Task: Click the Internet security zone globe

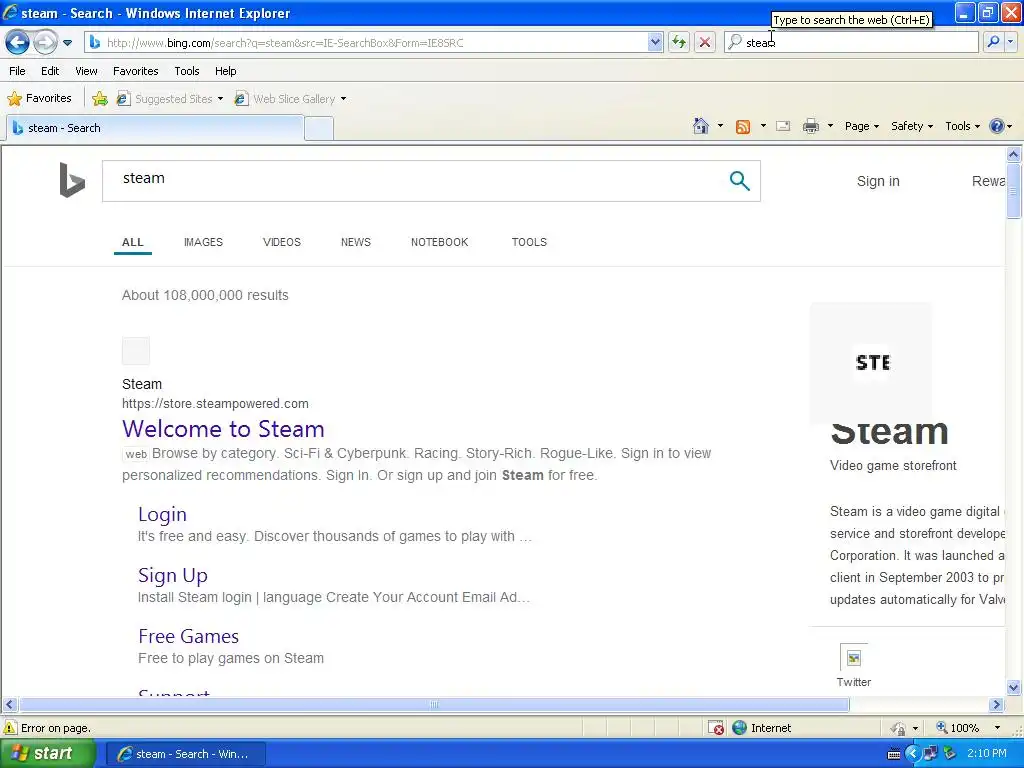Action: pyautogui.click(x=739, y=728)
